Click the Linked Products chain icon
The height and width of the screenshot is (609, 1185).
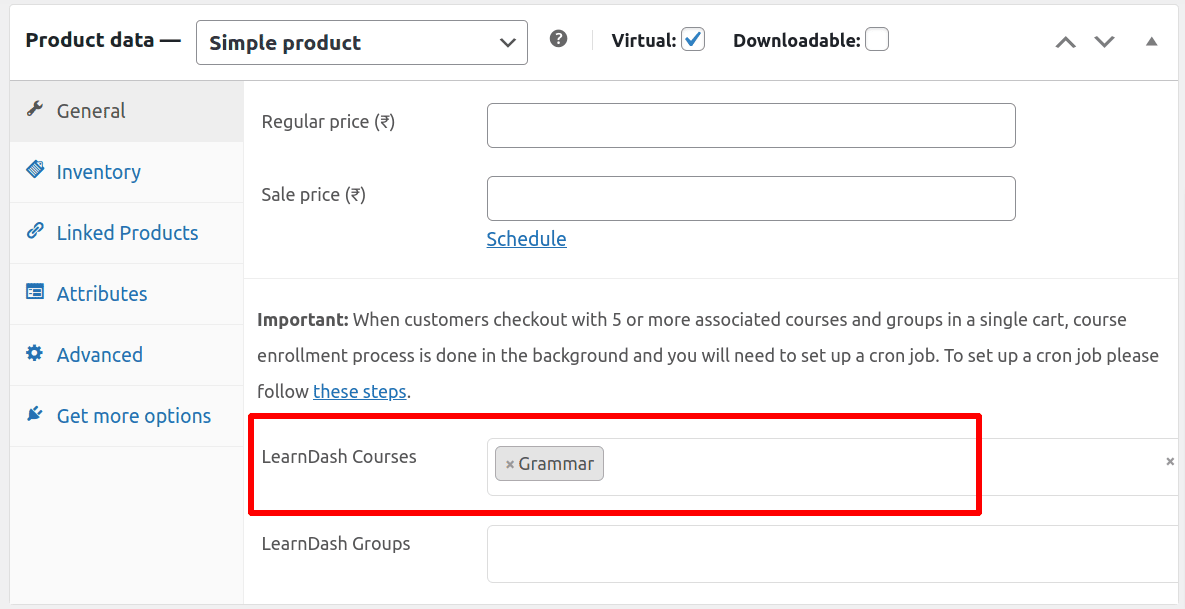35,231
